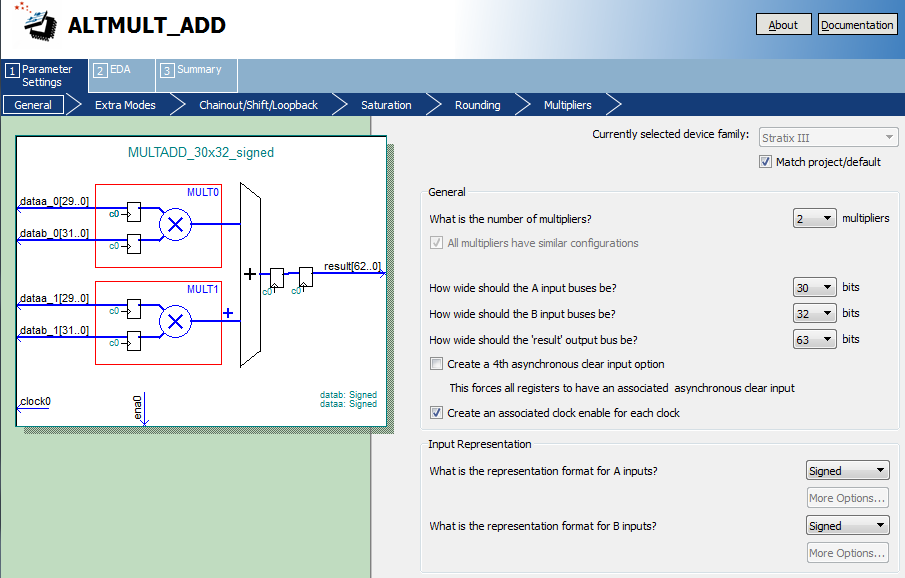Click the MULT1 multiplier symbol in diagram
The height and width of the screenshot is (578, 905).
coord(175,321)
